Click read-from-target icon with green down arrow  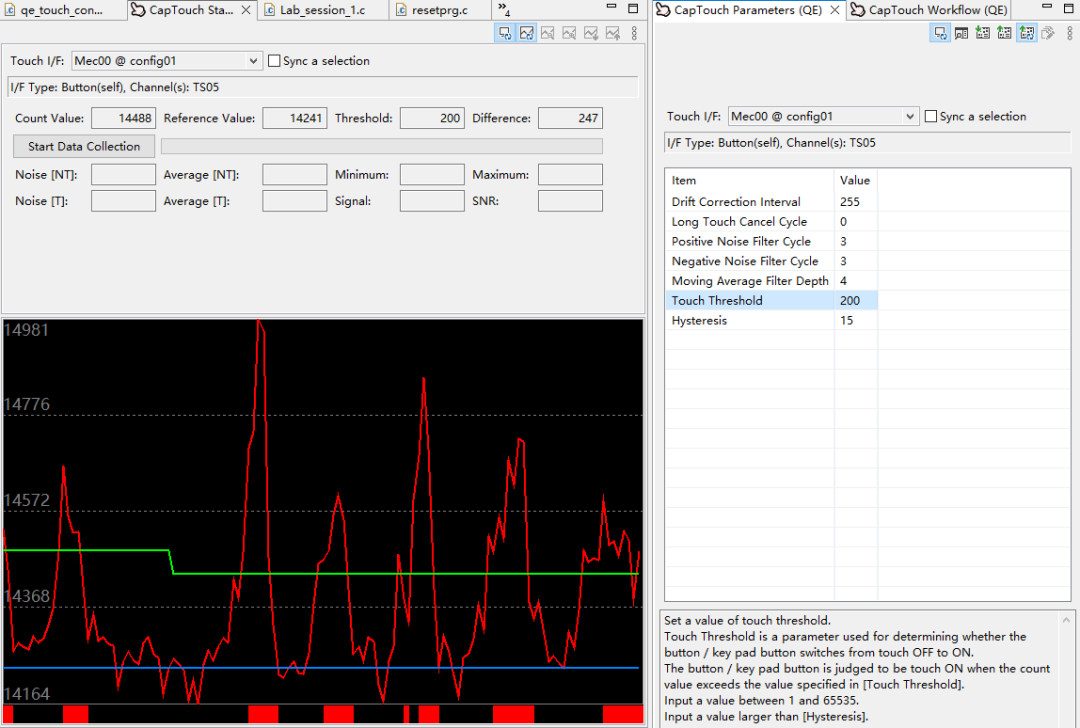click(x=982, y=33)
